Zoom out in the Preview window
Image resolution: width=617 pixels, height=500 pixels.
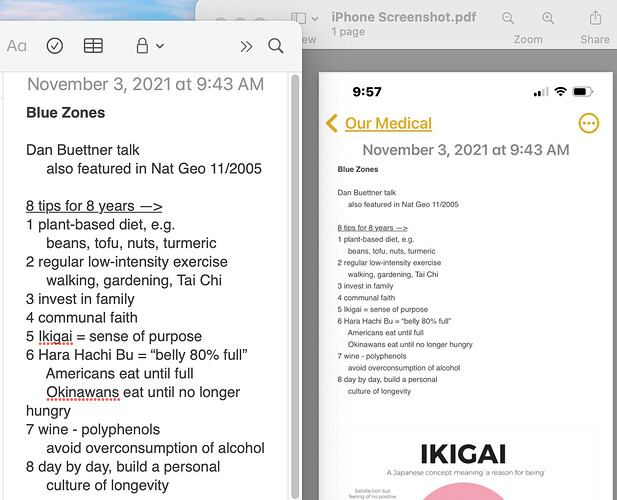[508, 18]
